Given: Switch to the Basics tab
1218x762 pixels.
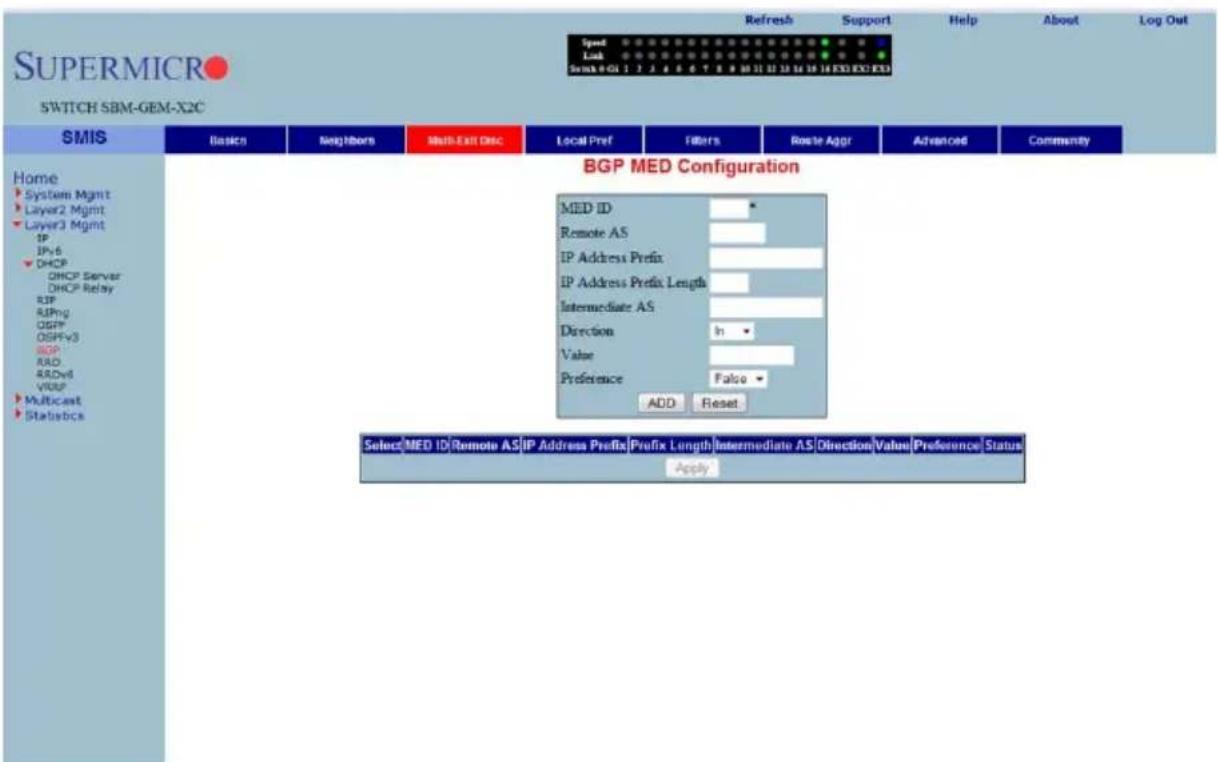Looking at the screenshot, I should pyautogui.click(x=227, y=141).
